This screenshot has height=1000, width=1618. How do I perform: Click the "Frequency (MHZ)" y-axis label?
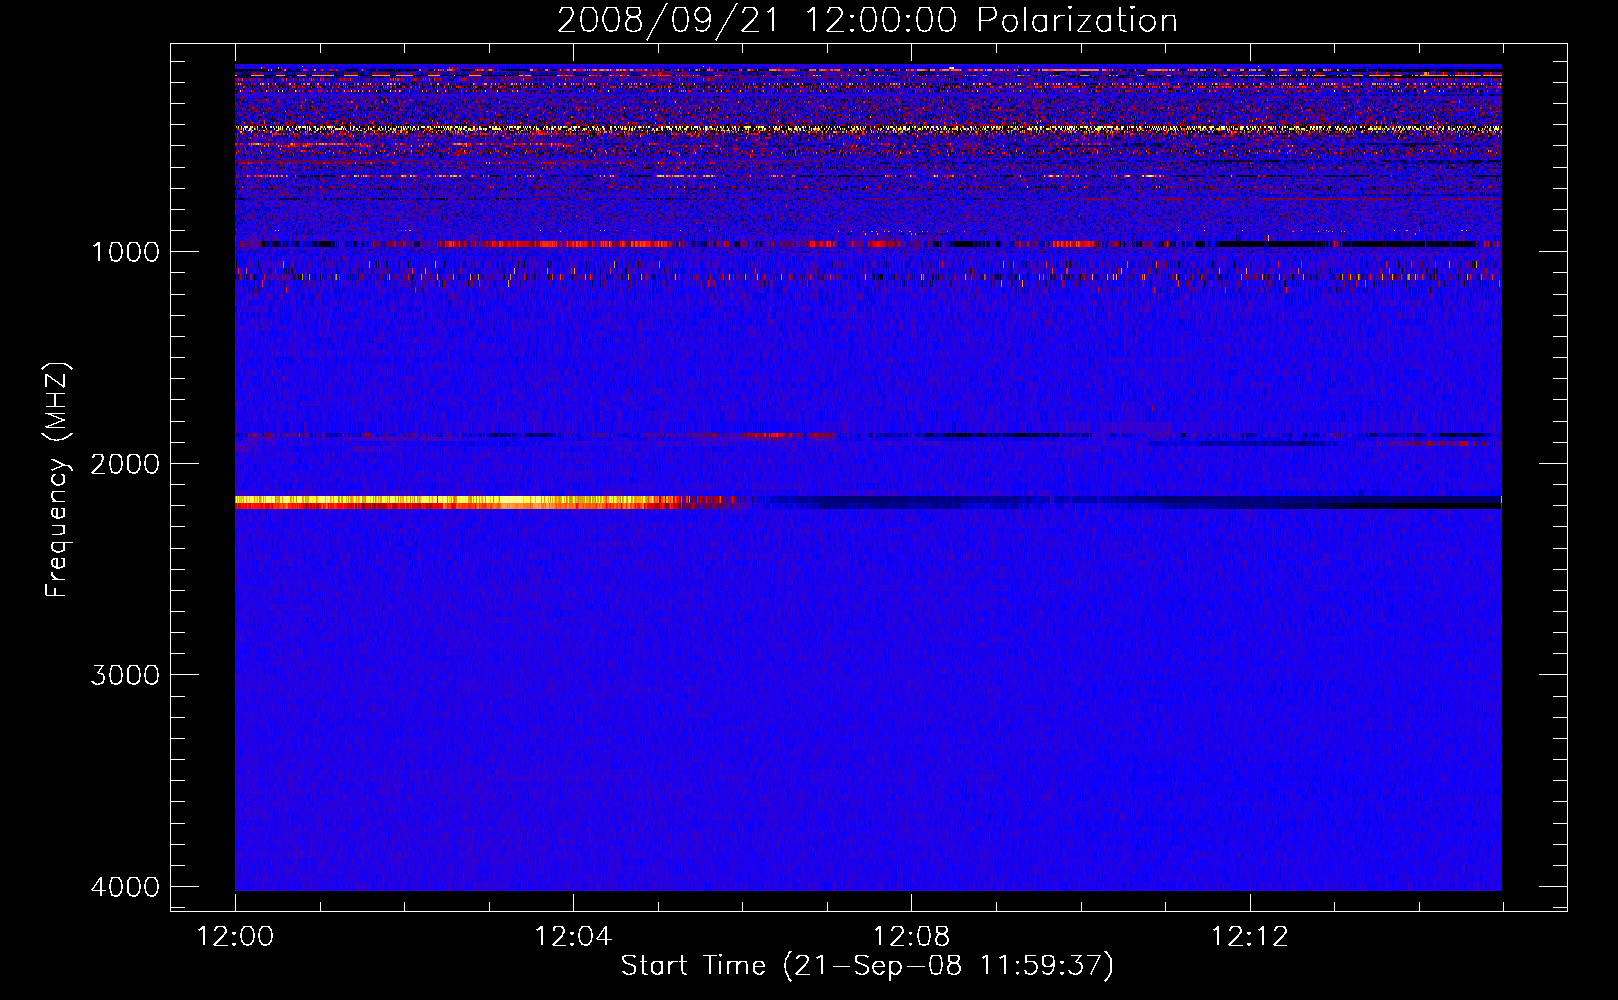(x=57, y=480)
